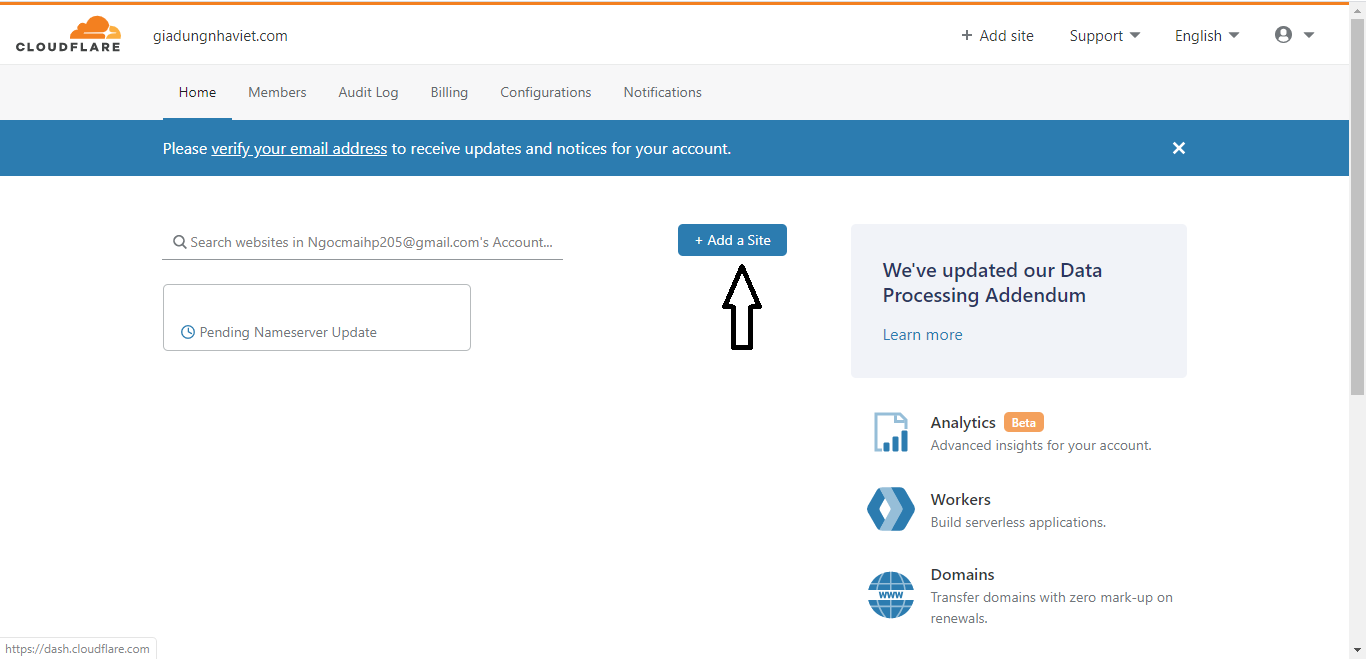Image resolution: width=1366 pixels, height=659 pixels.
Task: Open the Notifications tab
Action: [662, 92]
